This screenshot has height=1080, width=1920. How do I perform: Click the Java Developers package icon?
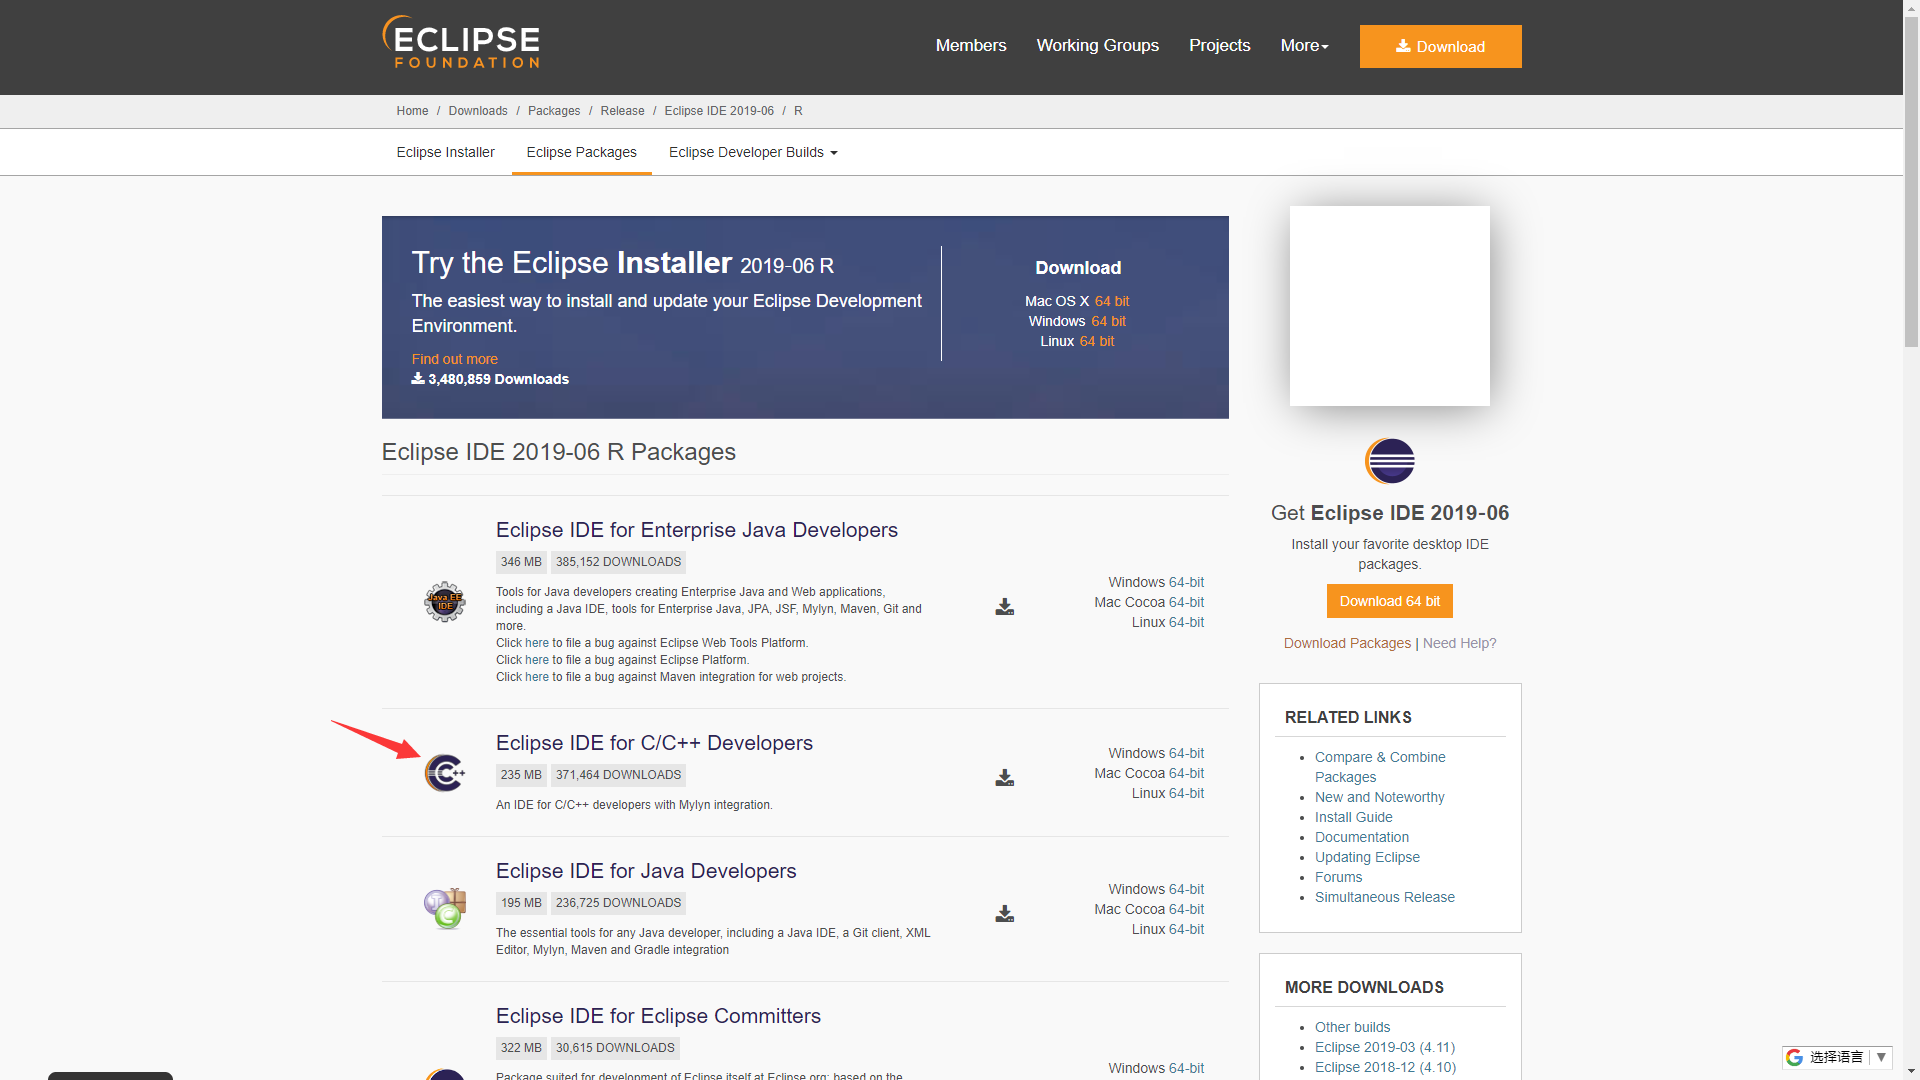pyautogui.click(x=445, y=908)
